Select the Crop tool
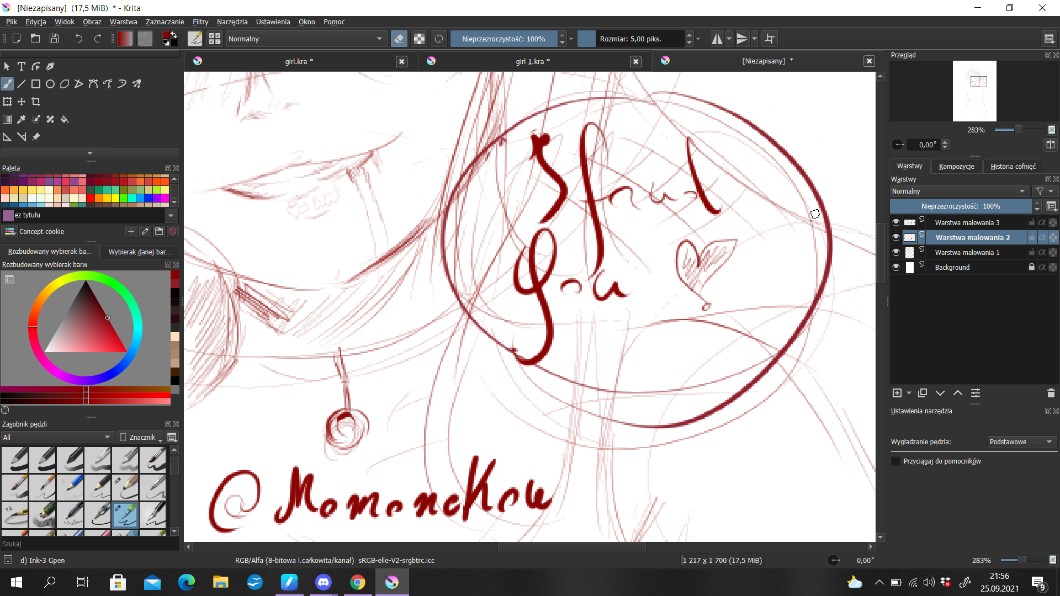Viewport: 1060px width, 596px height. [x=36, y=102]
